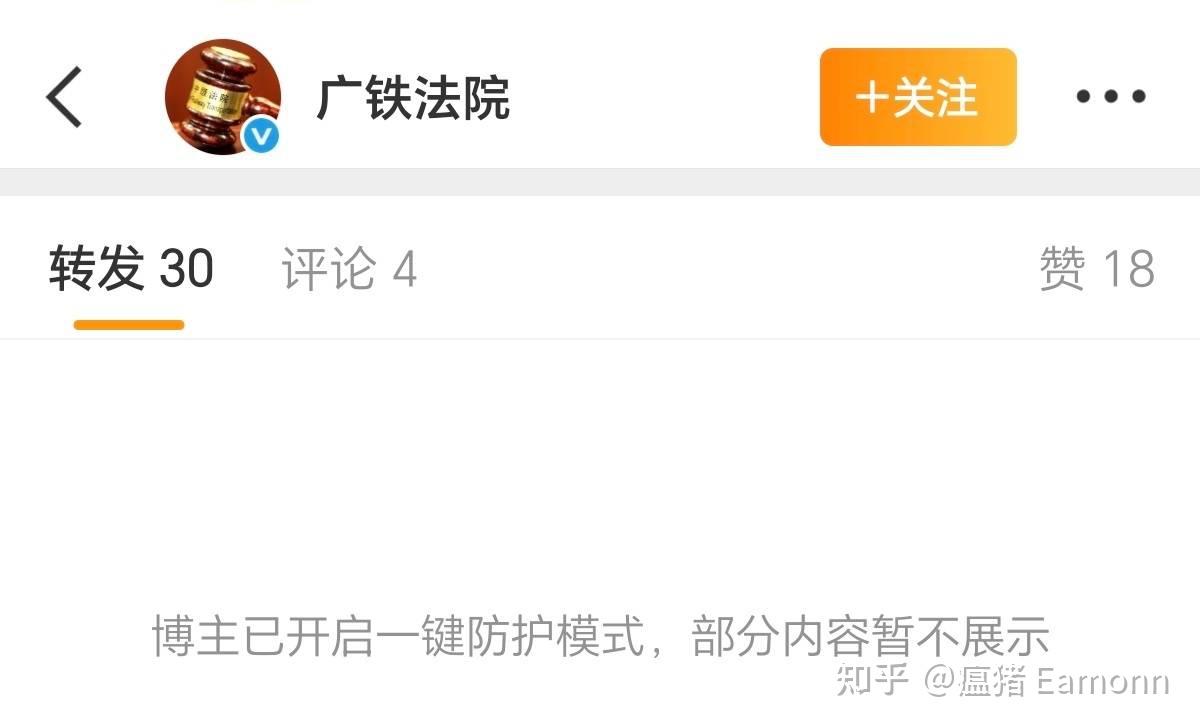Click the @瘟猪 Earnonn watermark name
Image resolution: width=1200 pixels, height=728 pixels.
click(x=1046, y=681)
